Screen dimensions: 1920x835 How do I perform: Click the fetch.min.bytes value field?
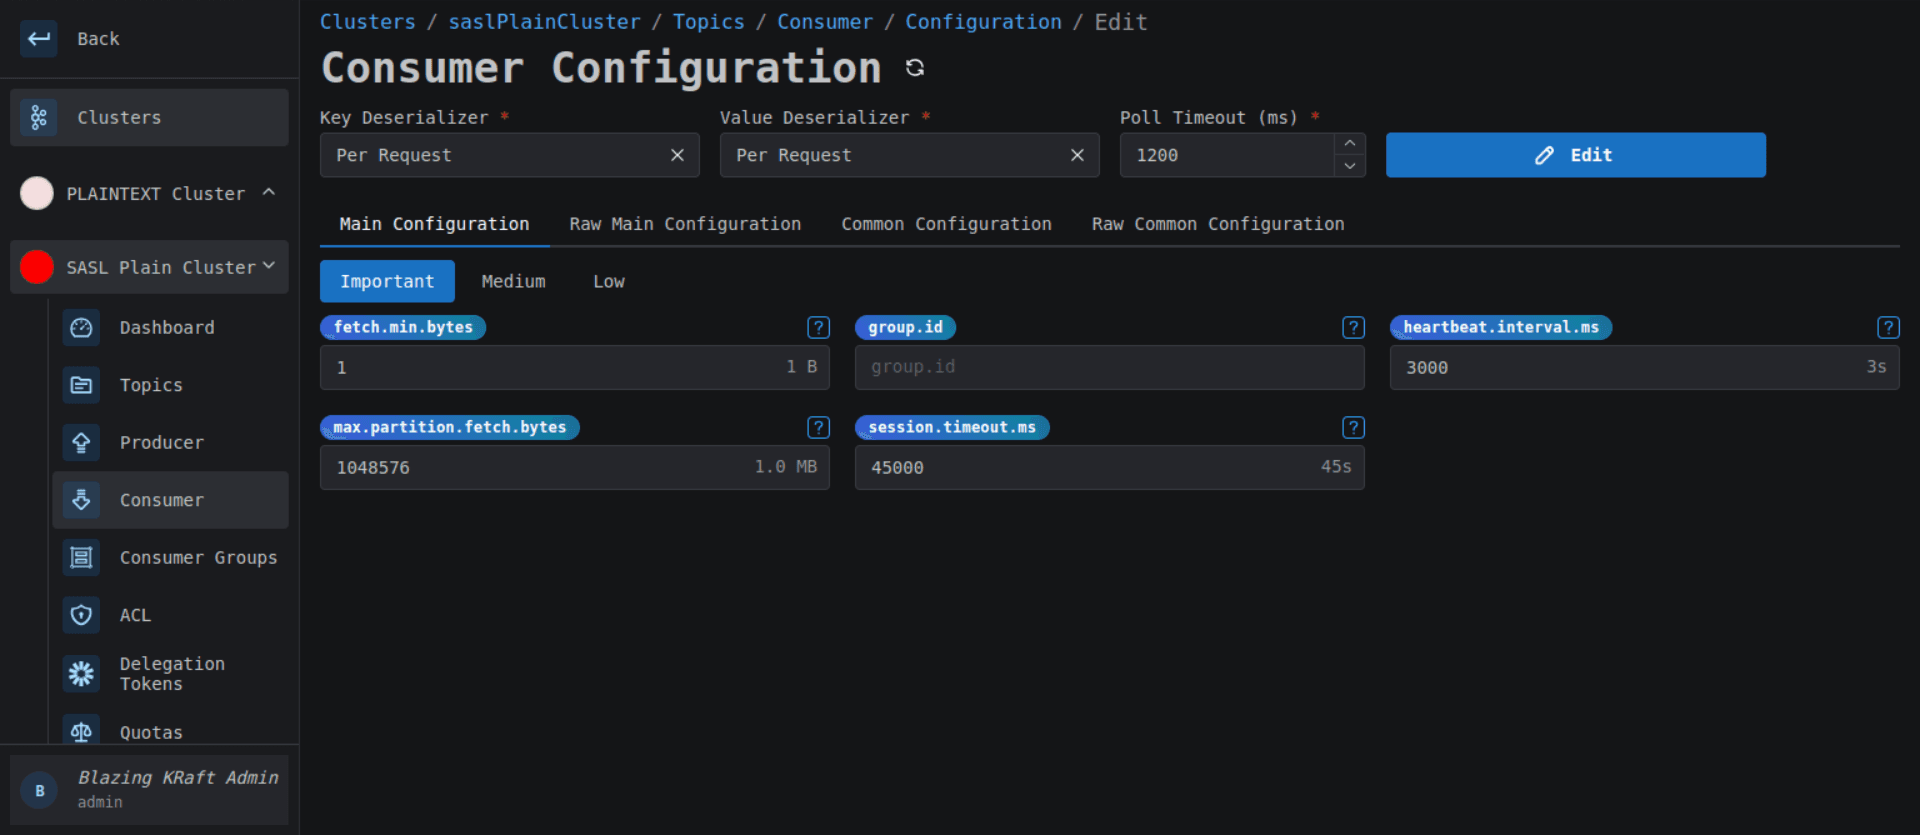click(x=574, y=367)
